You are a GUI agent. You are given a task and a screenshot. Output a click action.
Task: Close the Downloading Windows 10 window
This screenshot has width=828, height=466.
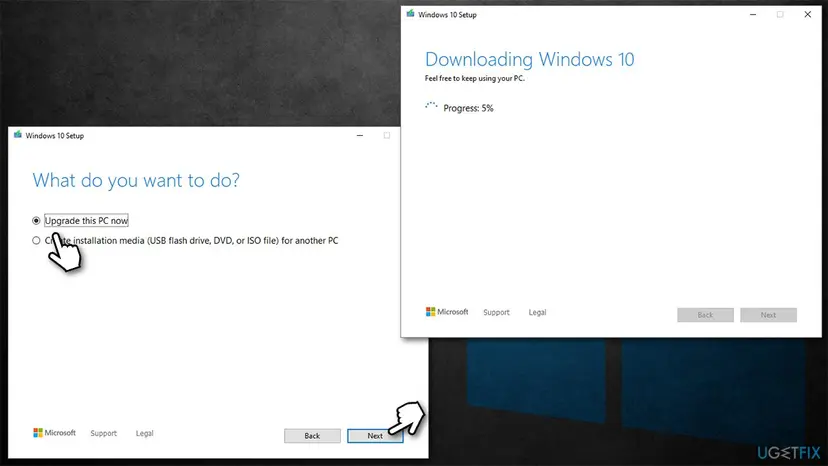click(807, 15)
